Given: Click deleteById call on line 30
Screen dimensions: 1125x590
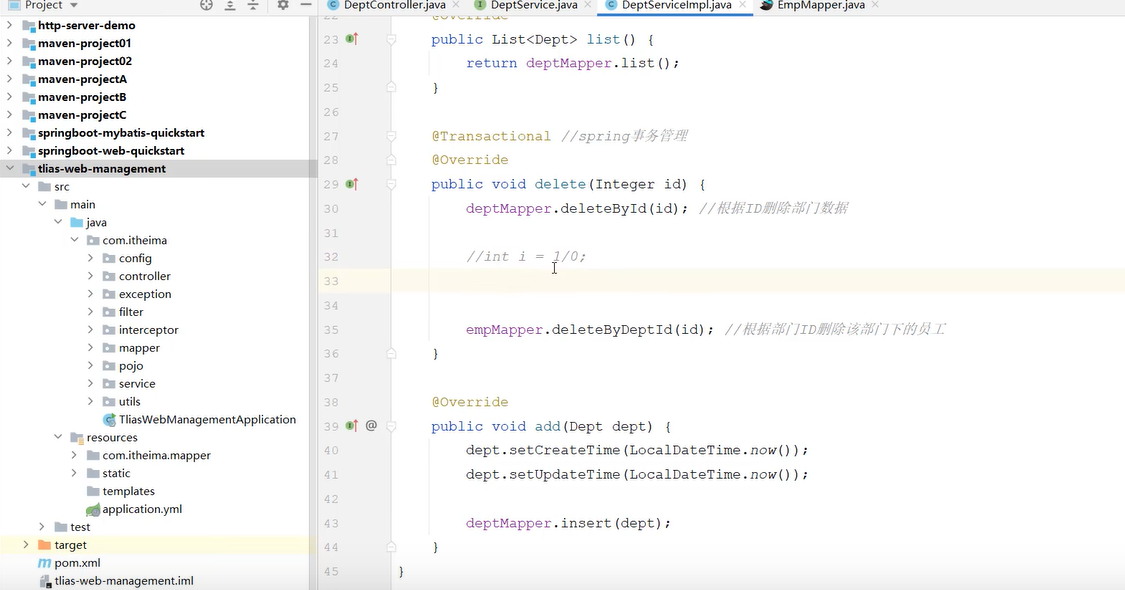Looking at the screenshot, I should tap(603, 208).
